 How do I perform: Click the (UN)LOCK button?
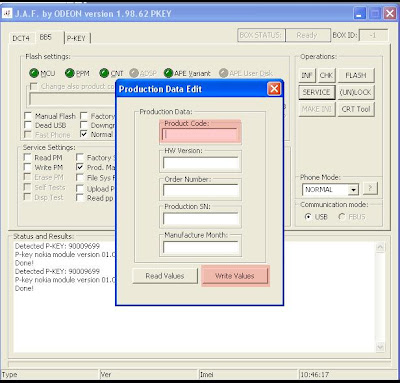pyautogui.click(x=356, y=92)
